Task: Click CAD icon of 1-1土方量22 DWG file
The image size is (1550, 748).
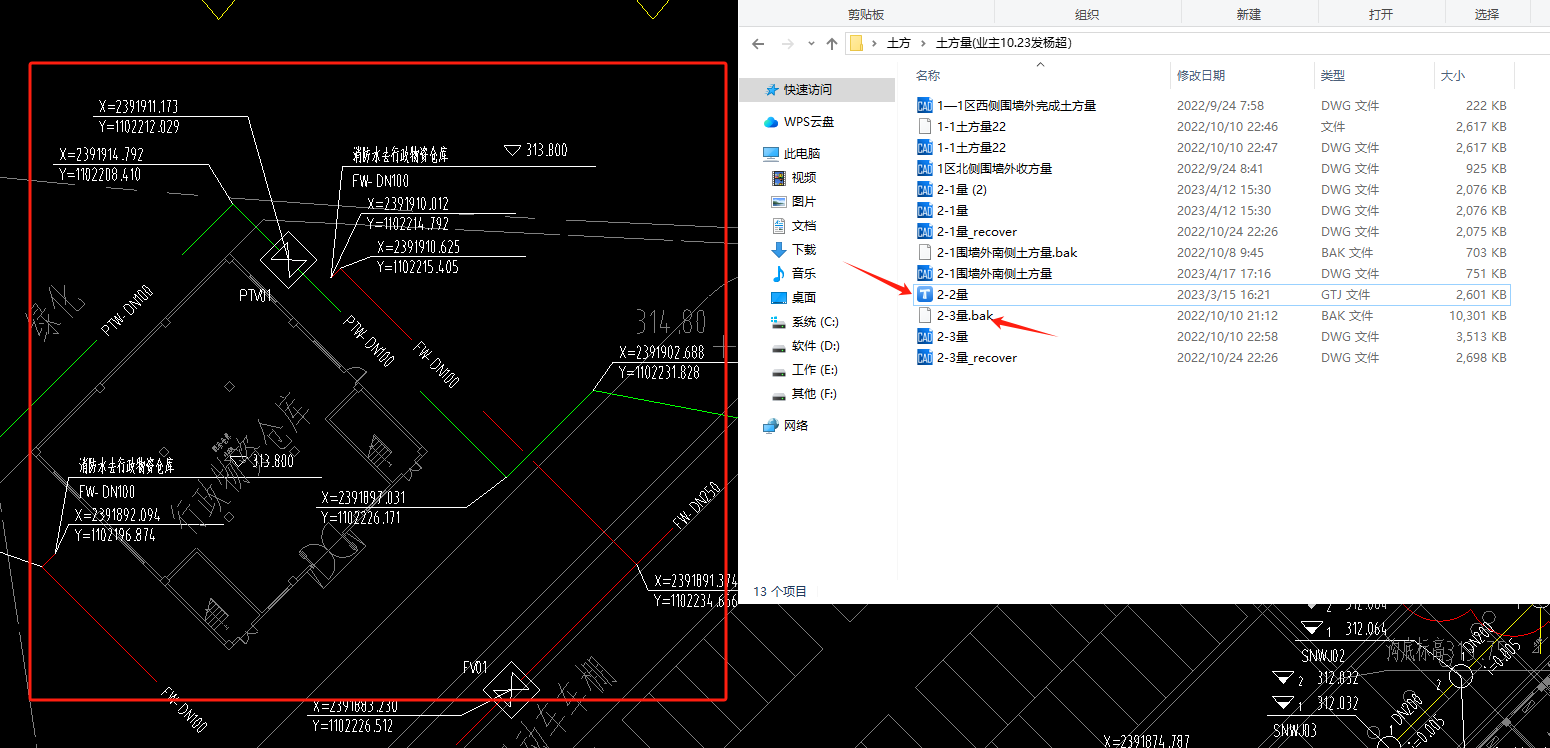Action: click(925, 147)
